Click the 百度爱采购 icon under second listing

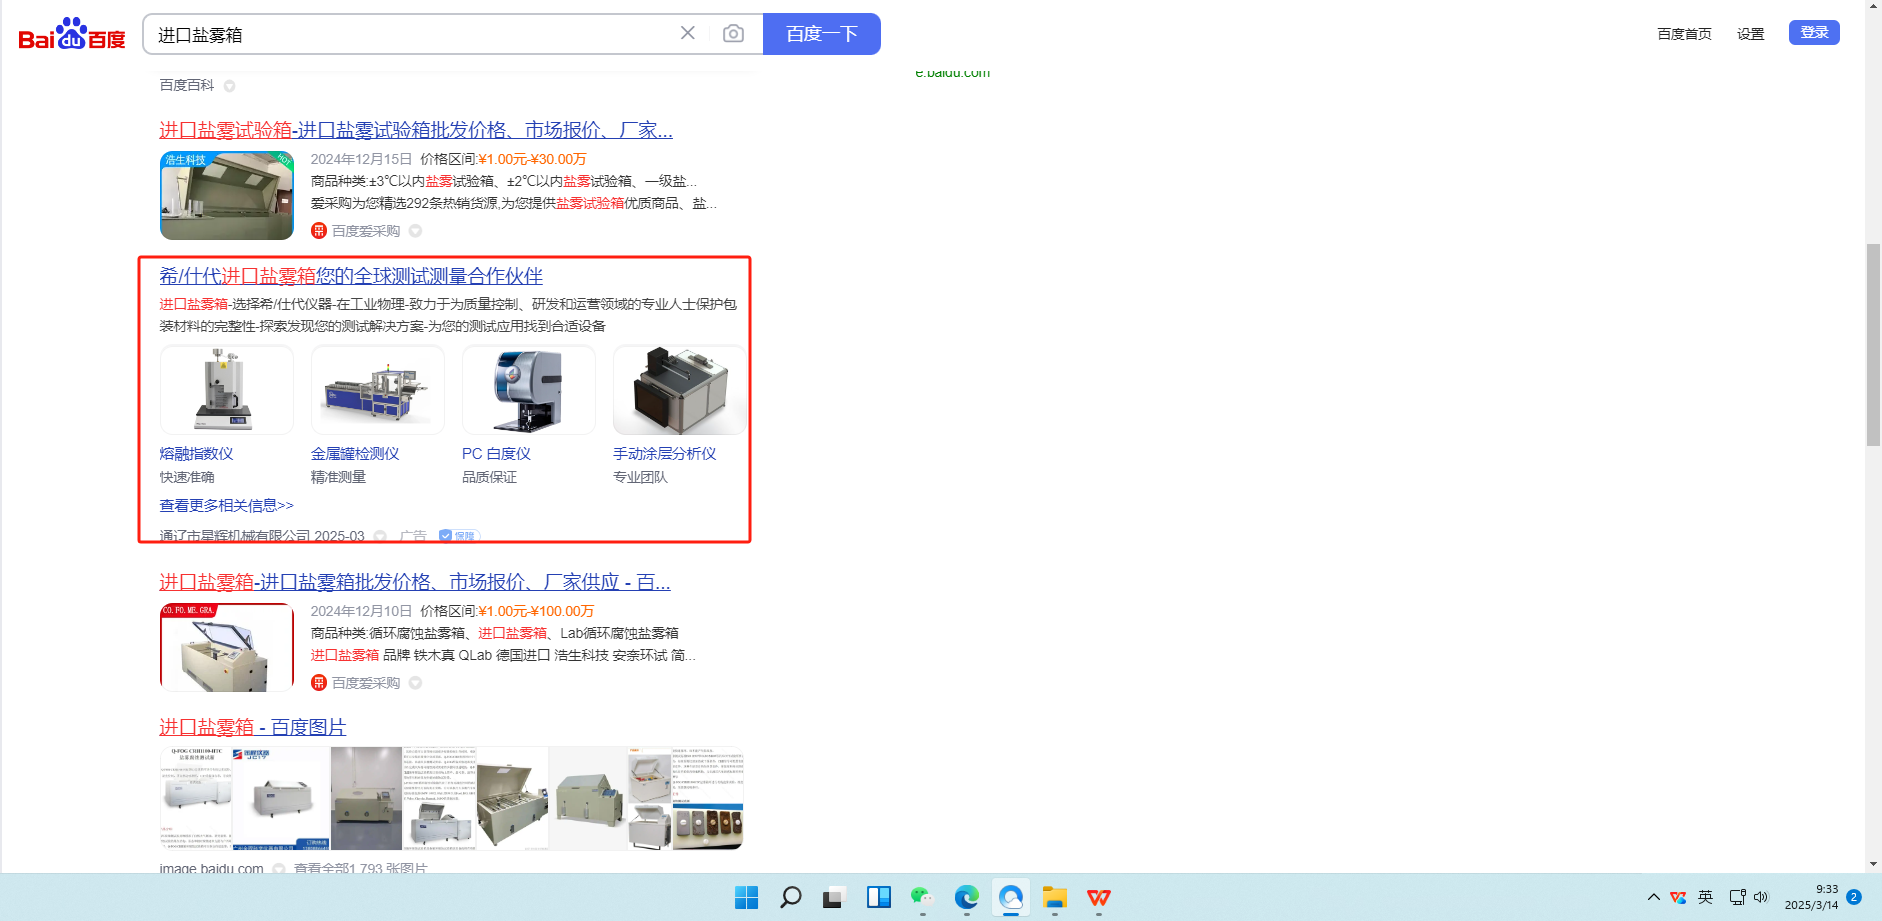319,683
